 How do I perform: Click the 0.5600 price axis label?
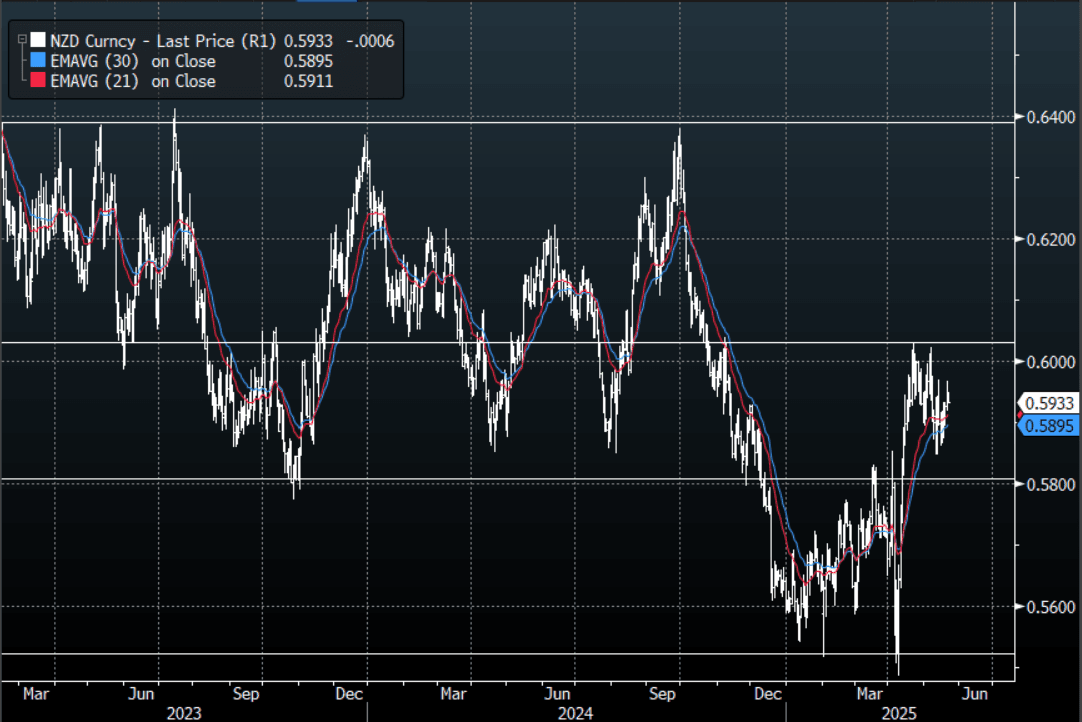[1044, 607]
